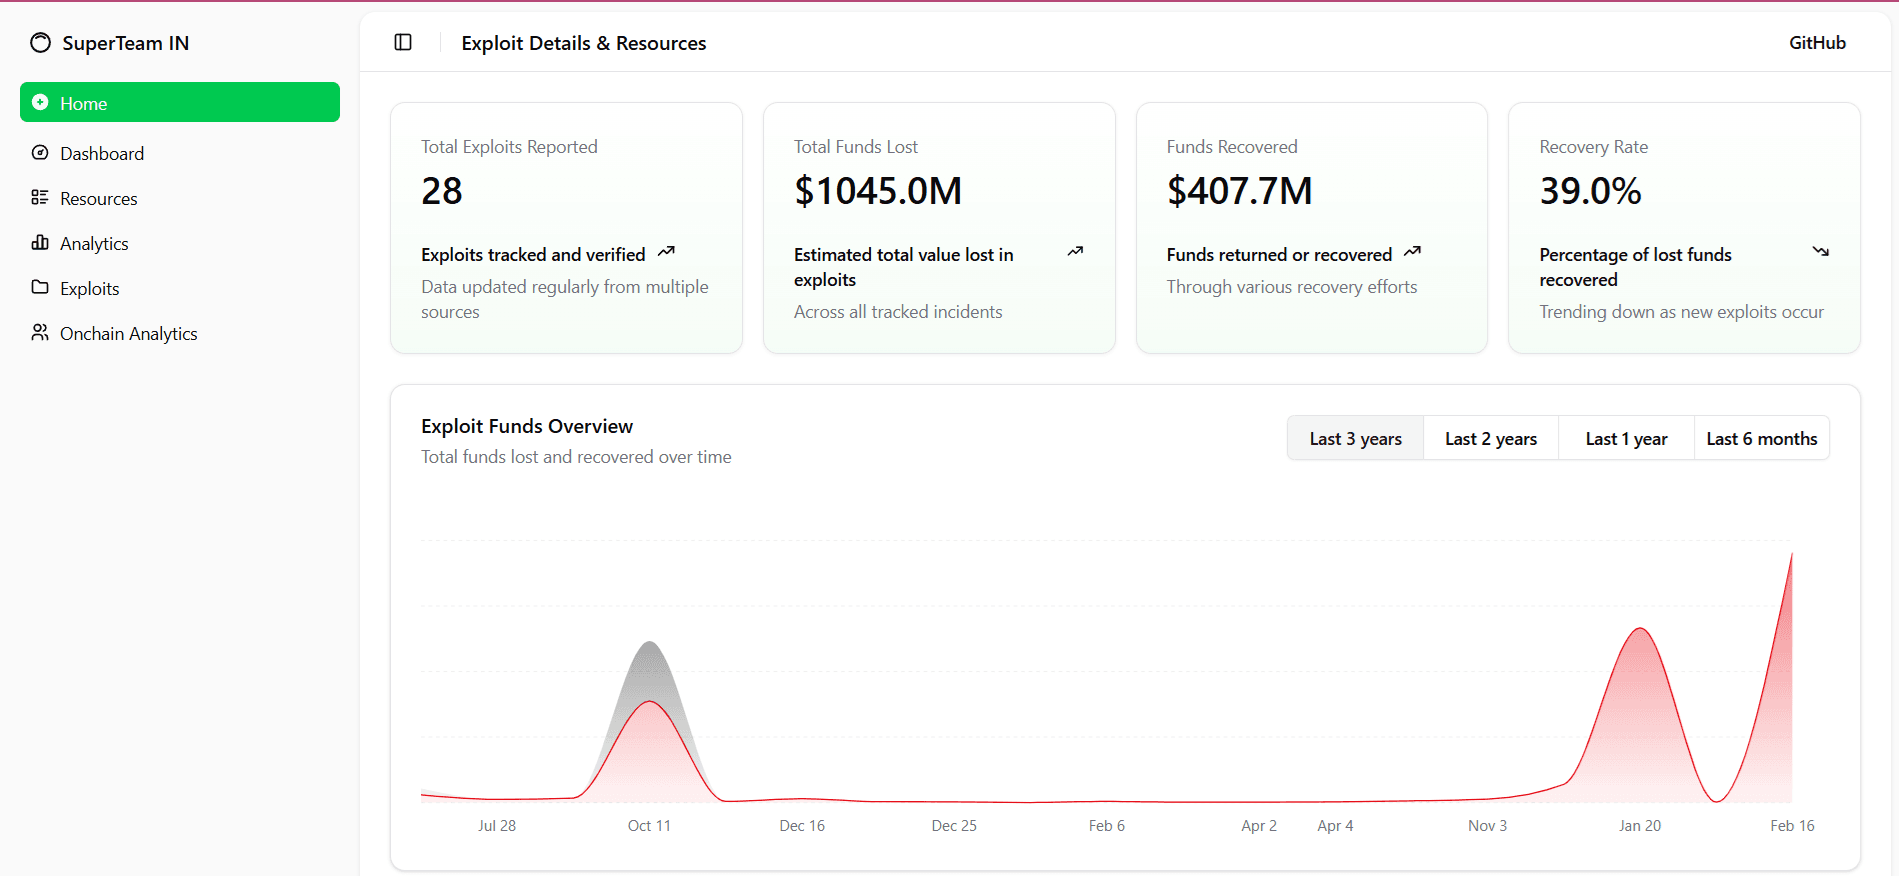
Task: Open Dashboard from the sidebar
Action: [x=180, y=153]
